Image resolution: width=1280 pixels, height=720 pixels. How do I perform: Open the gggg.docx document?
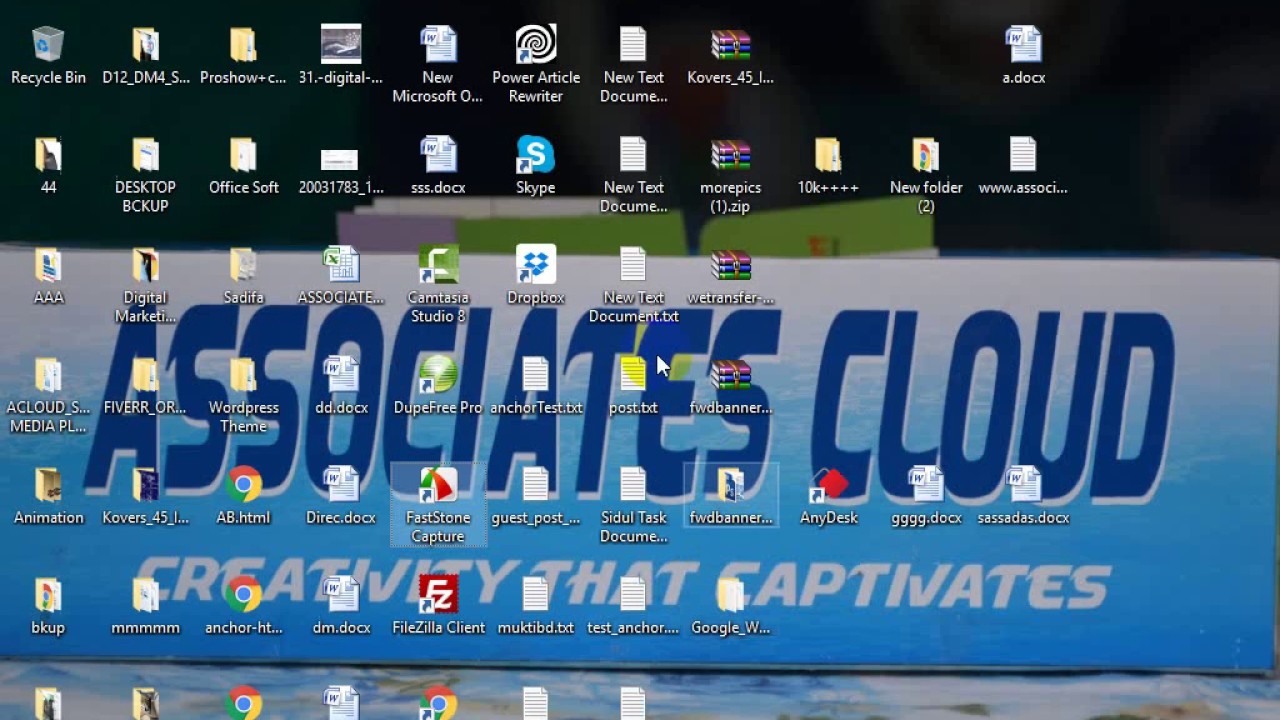tap(926, 496)
